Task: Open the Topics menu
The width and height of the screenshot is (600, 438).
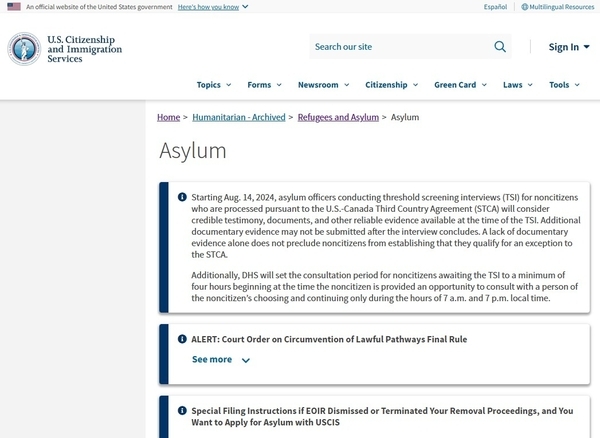Action: [214, 85]
